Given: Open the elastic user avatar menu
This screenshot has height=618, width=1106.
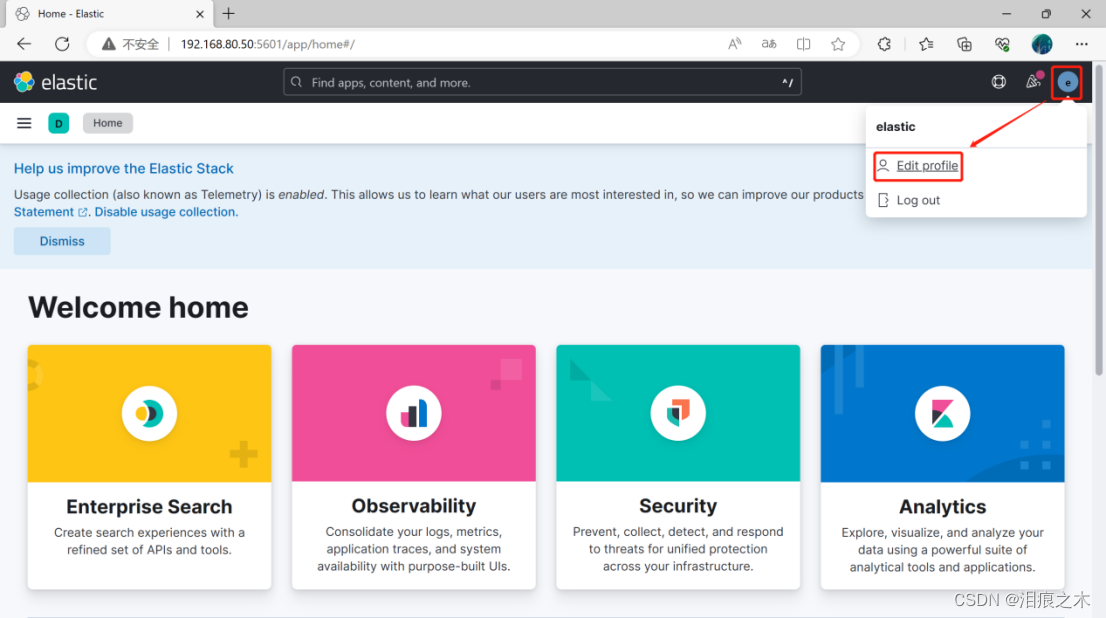Looking at the screenshot, I should pos(1066,82).
